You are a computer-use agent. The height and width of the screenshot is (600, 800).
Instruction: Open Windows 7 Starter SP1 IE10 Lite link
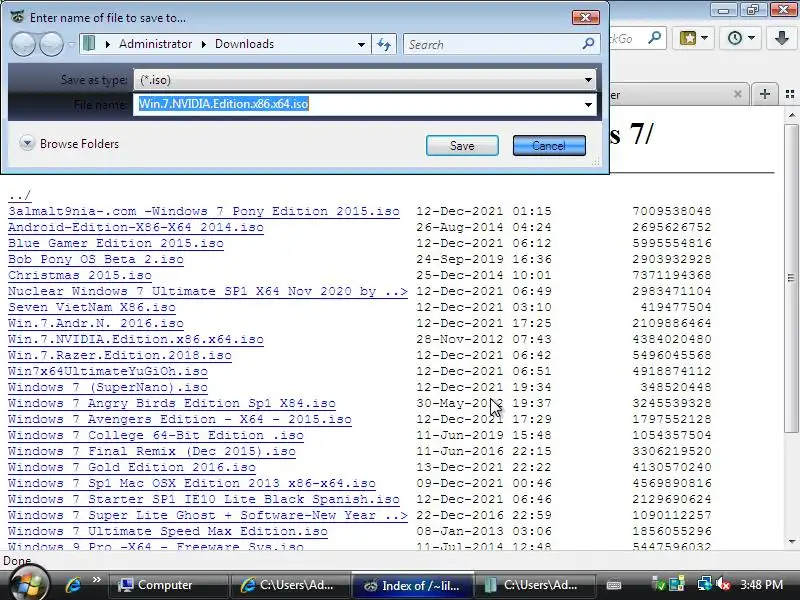(204, 499)
